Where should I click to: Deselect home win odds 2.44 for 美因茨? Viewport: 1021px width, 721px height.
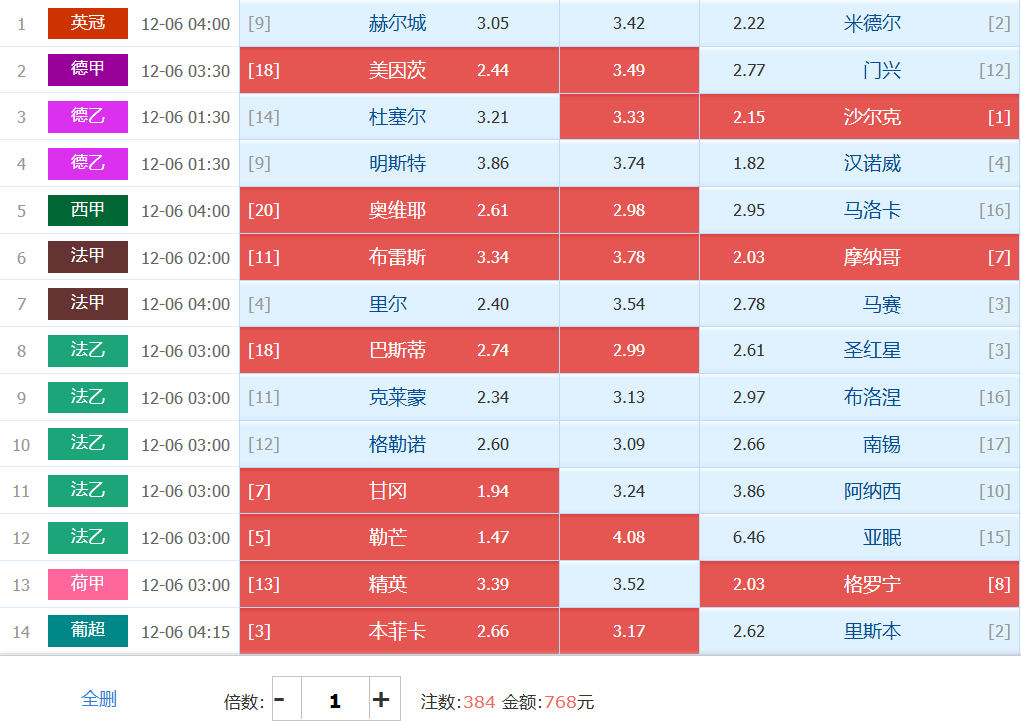(399, 70)
